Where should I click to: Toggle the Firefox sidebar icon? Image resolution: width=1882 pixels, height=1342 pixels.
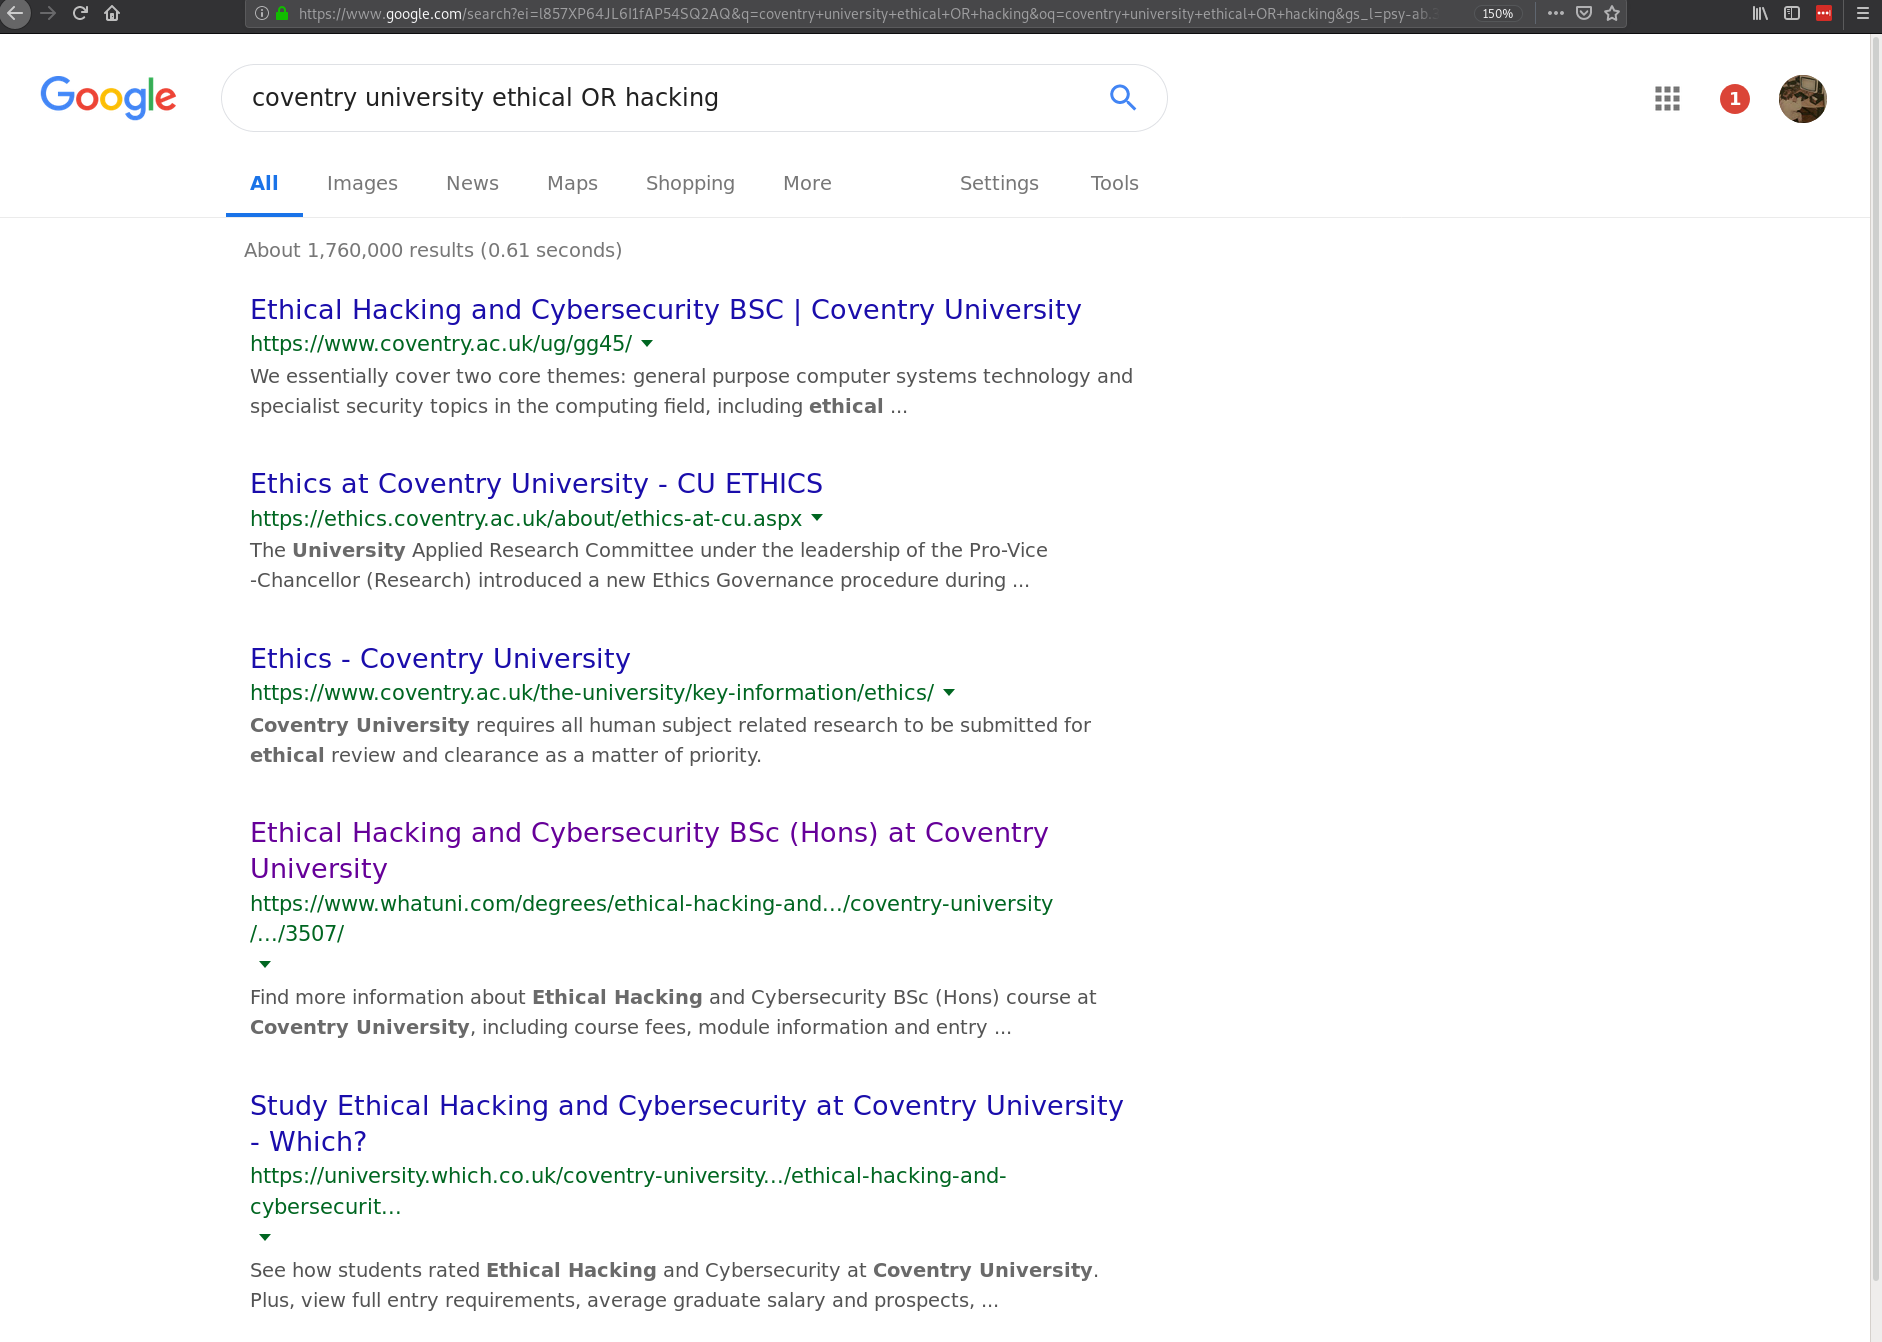(1792, 14)
